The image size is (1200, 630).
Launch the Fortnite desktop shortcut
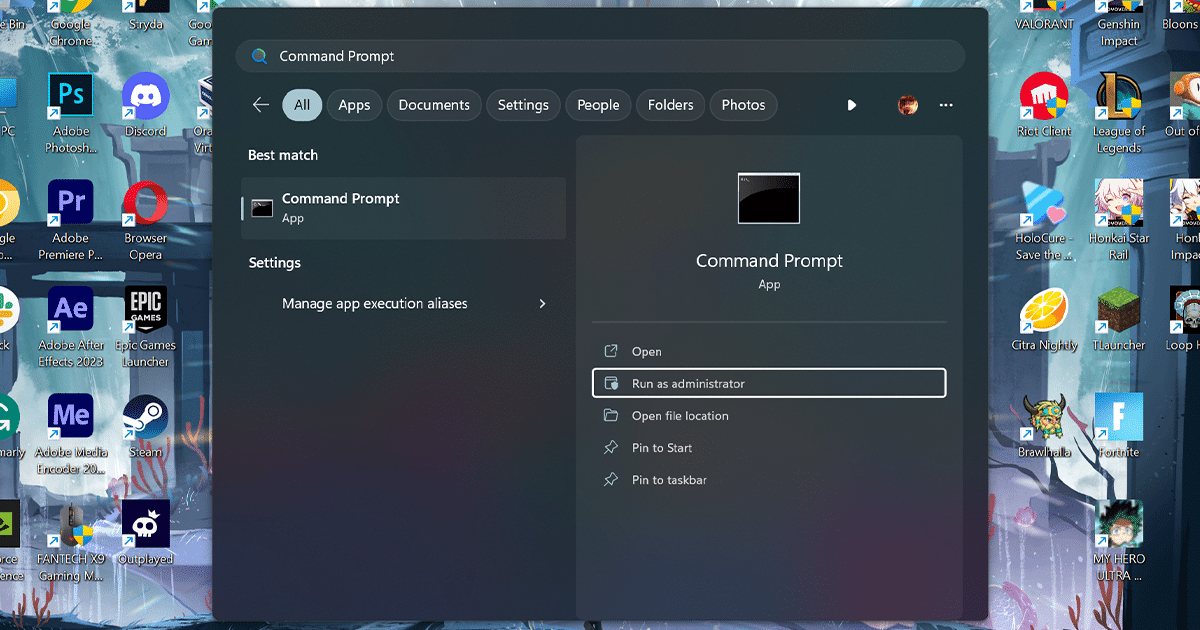(1118, 418)
